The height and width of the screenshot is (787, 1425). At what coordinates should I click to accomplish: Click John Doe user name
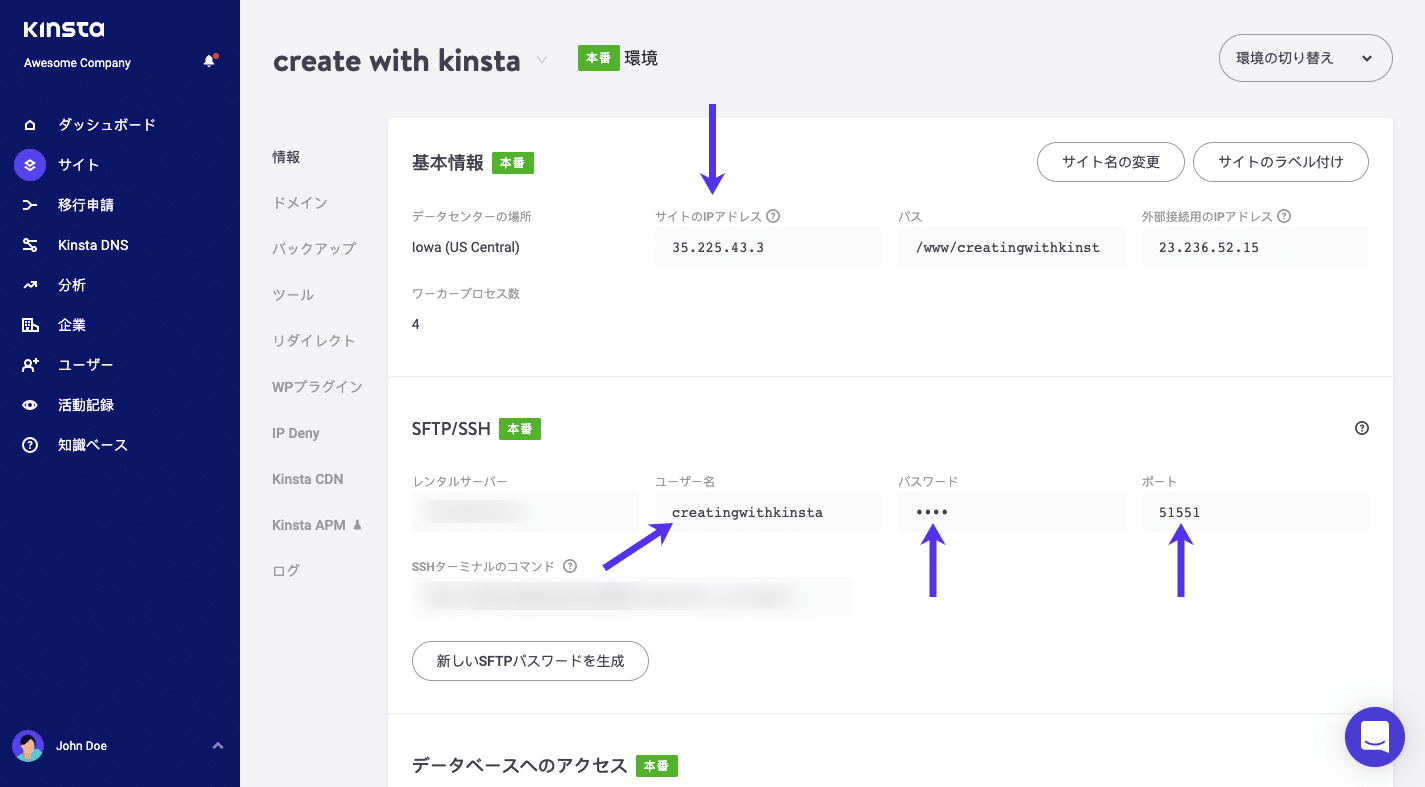pos(82,746)
